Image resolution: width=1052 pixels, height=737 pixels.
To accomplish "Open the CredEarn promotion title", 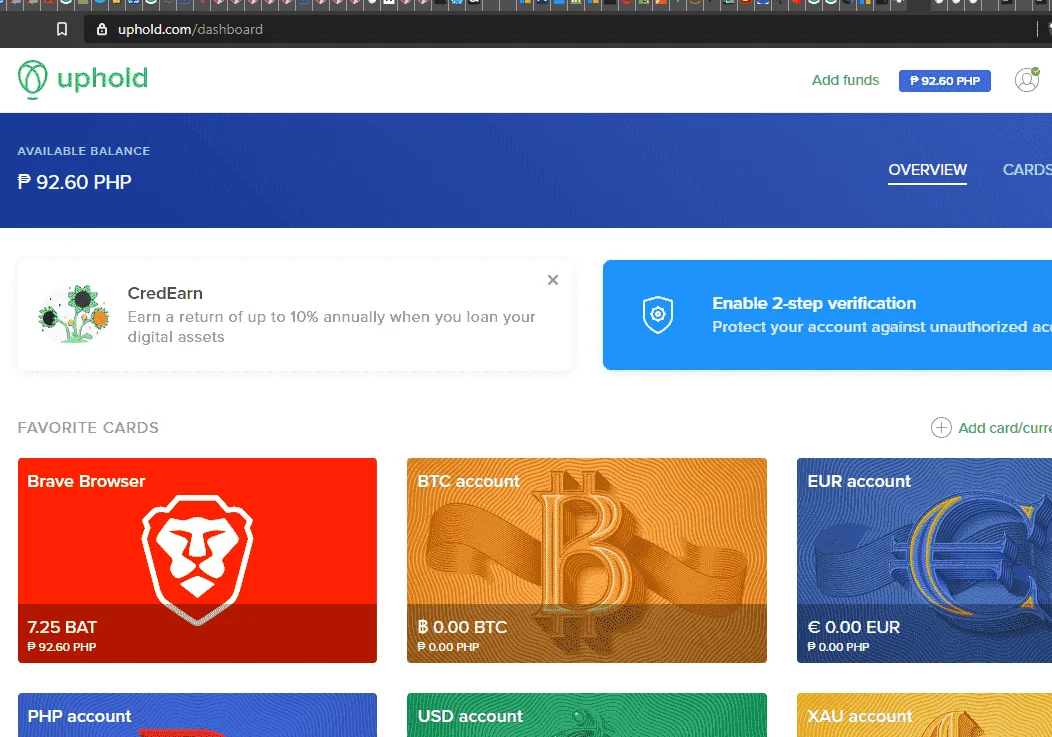I will coord(165,293).
